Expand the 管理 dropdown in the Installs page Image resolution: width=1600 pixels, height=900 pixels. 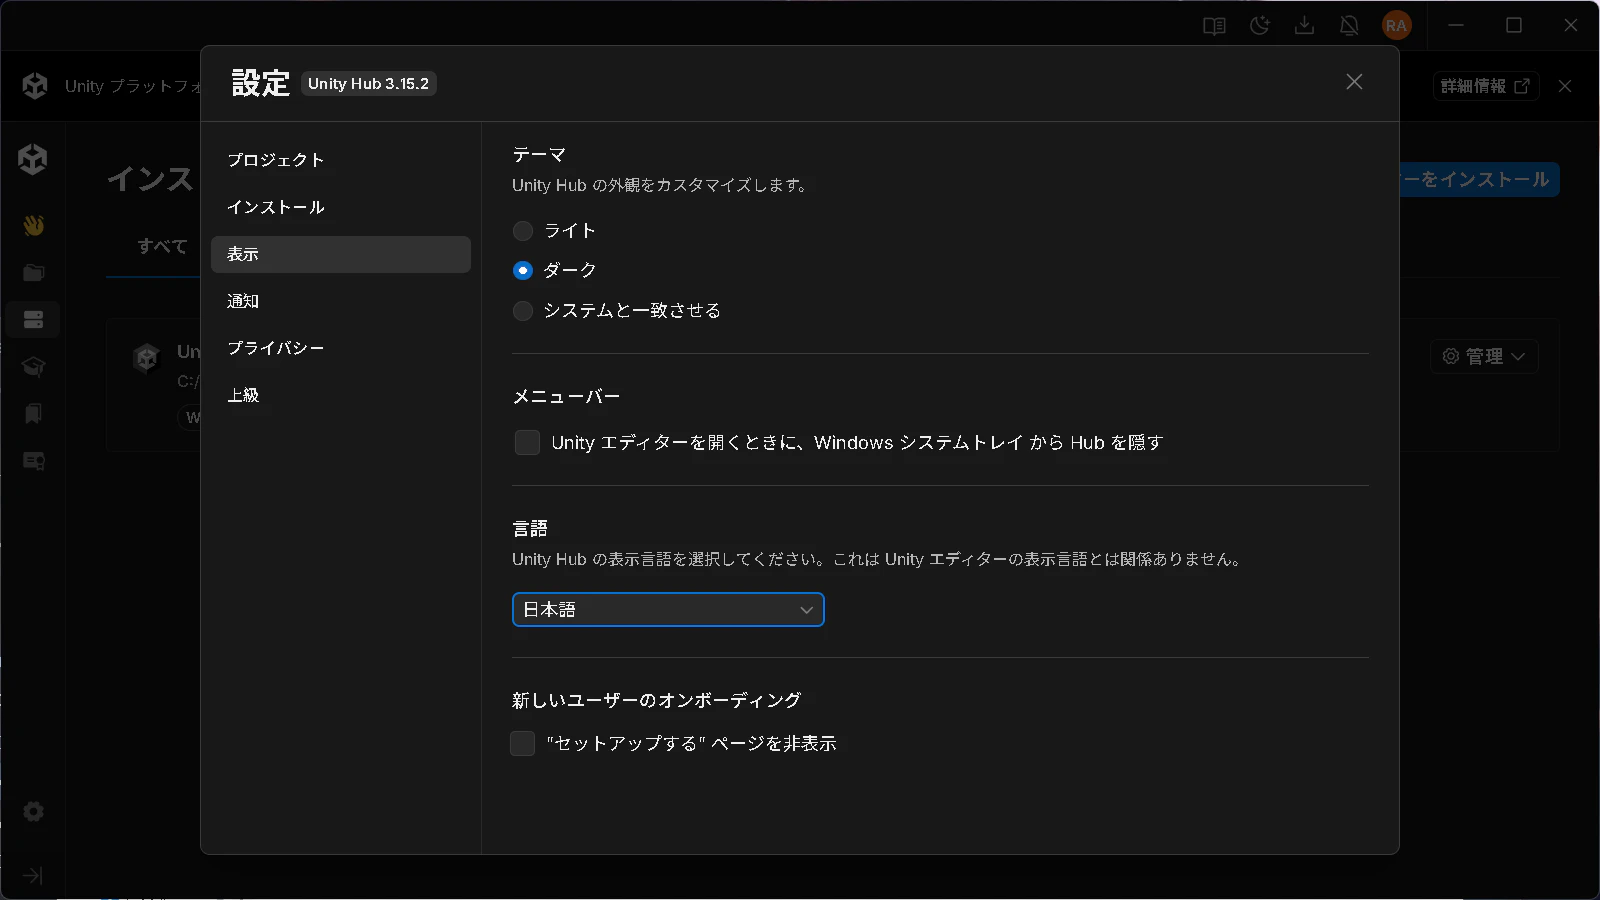point(1484,356)
